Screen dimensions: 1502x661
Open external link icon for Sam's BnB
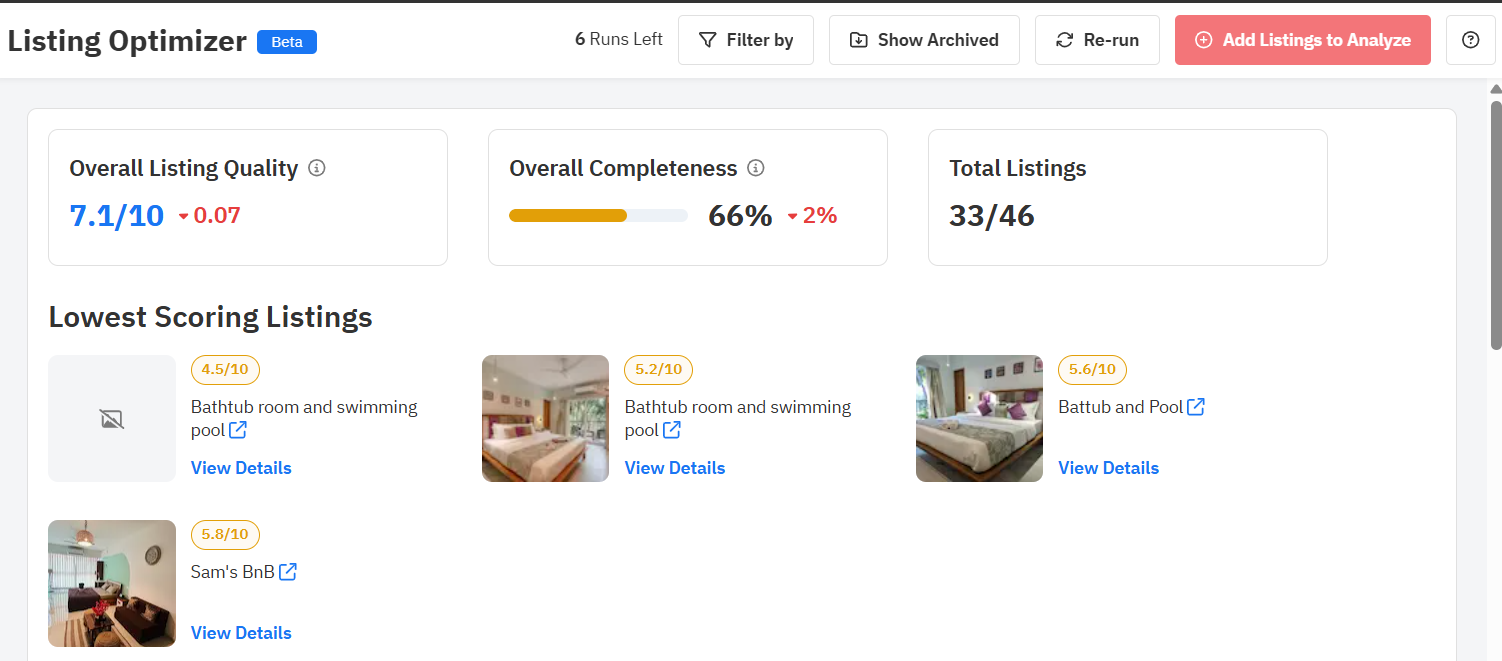pyautogui.click(x=288, y=572)
